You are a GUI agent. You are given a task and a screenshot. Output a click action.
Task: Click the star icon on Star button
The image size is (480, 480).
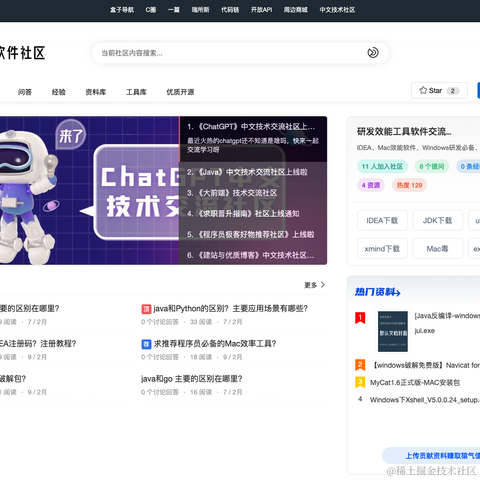pyautogui.click(x=423, y=90)
